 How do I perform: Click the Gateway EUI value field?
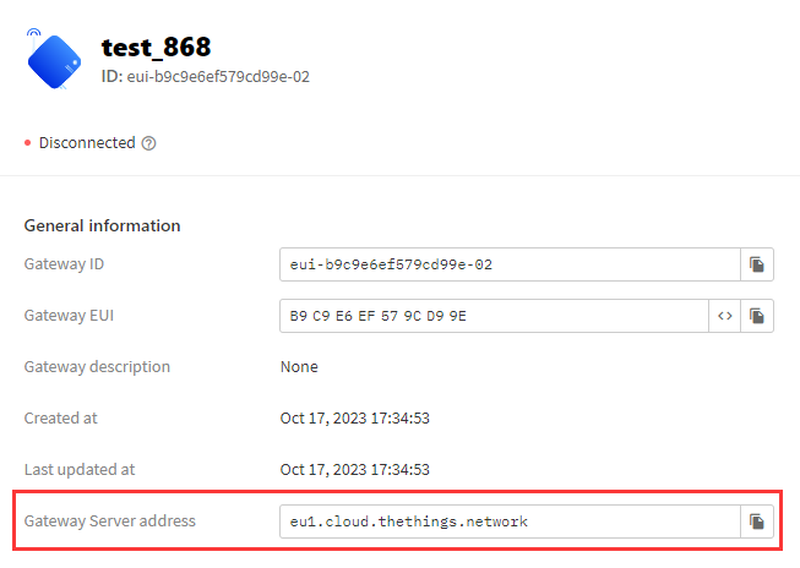(494, 316)
